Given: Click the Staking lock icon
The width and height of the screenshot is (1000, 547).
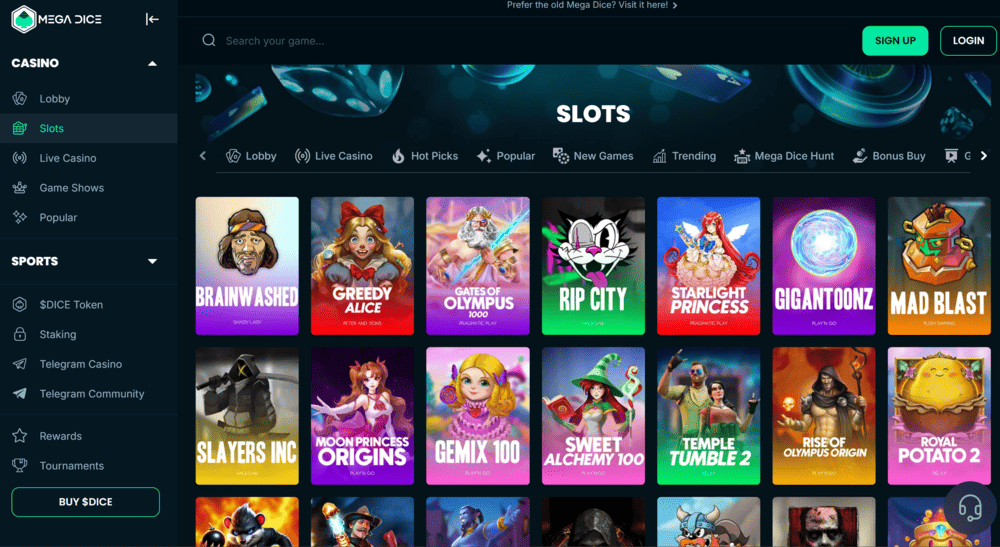Looking at the screenshot, I should (x=20, y=334).
